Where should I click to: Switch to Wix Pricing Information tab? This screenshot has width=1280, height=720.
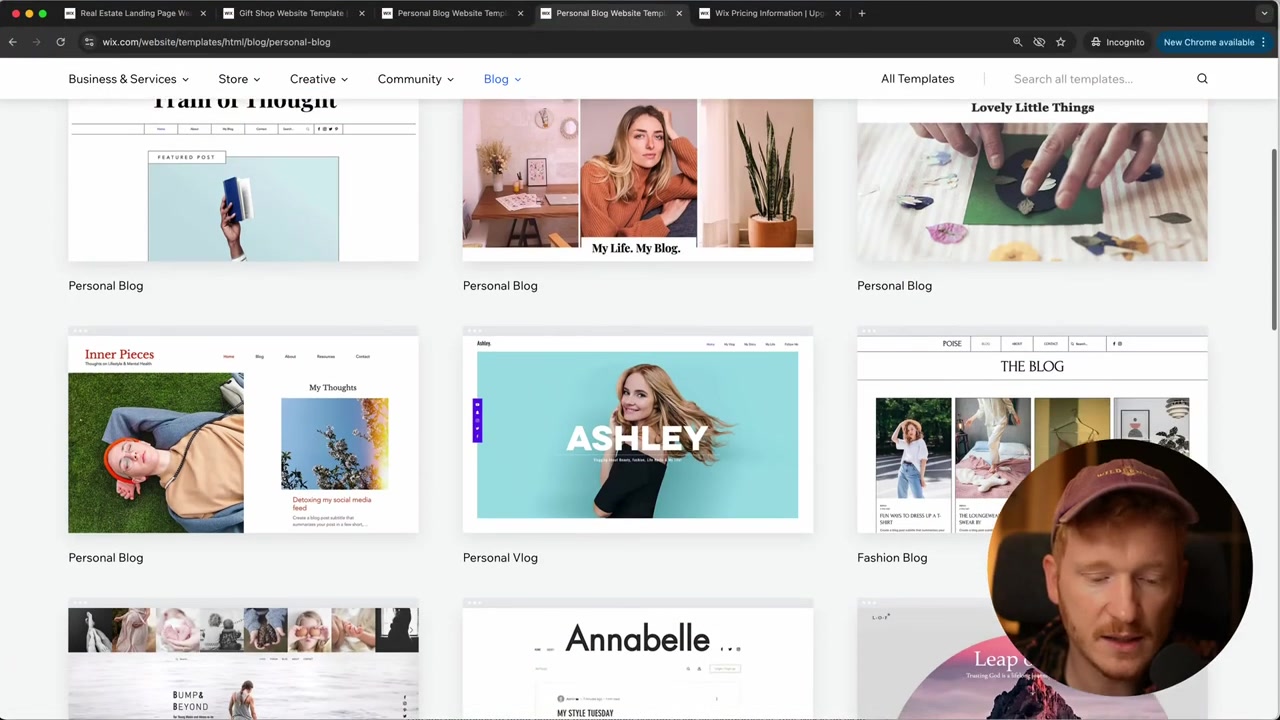[x=768, y=13]
